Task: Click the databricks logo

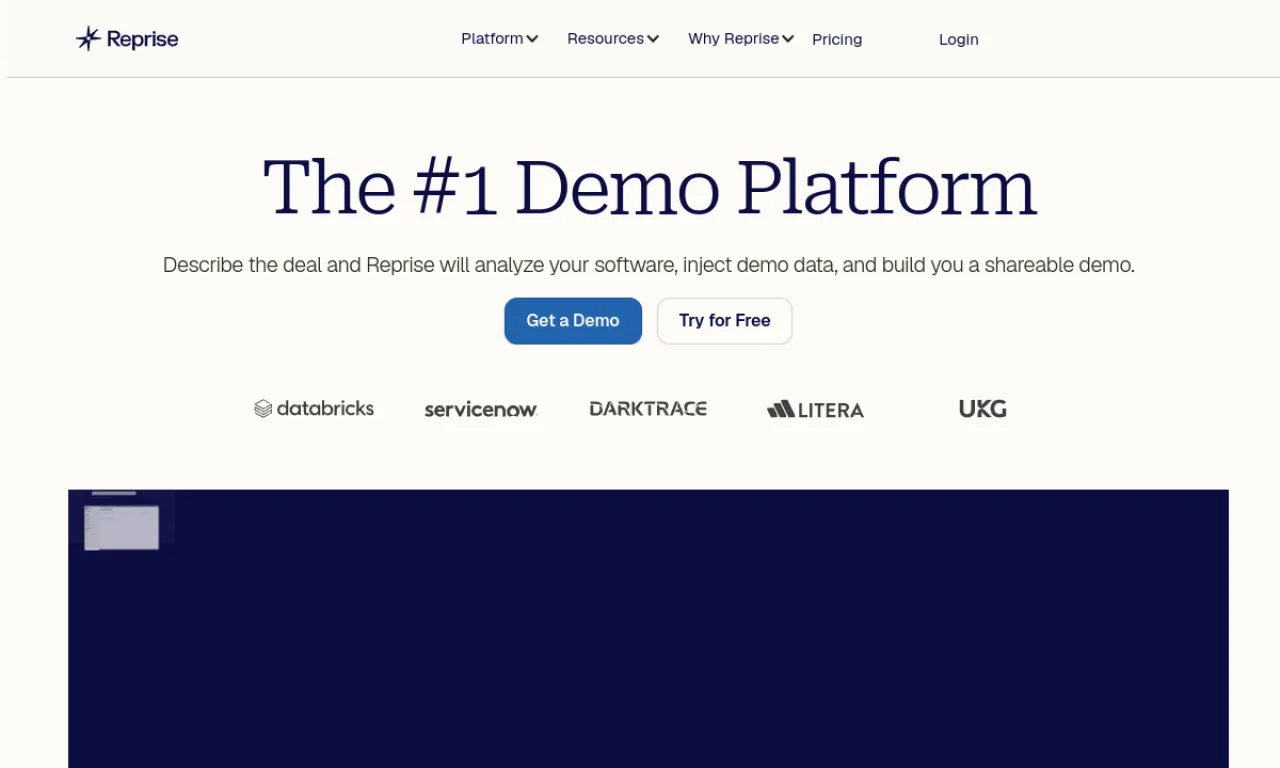Action: pos(314,408)
